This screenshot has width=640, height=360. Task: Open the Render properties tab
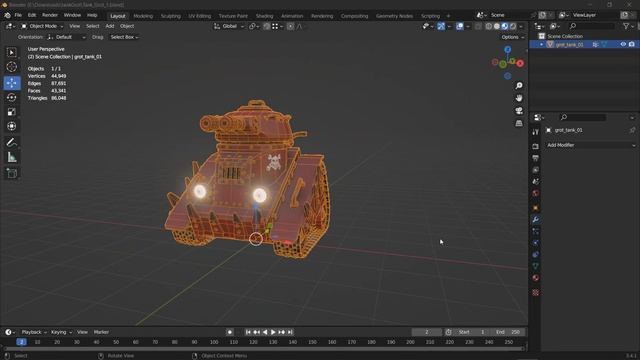coord(536,146)
